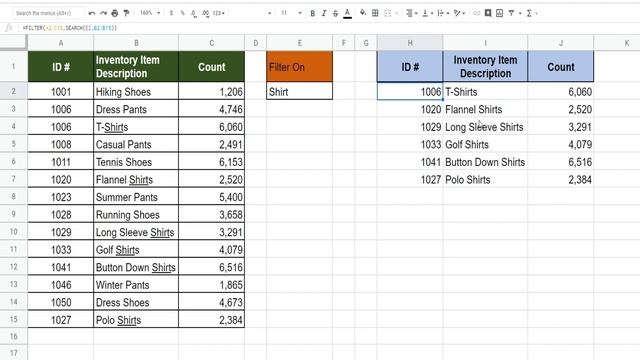The image size is (640, 360).
Task: Select Polo Shirts in filtered results
Action: click(x=485, y=179)
